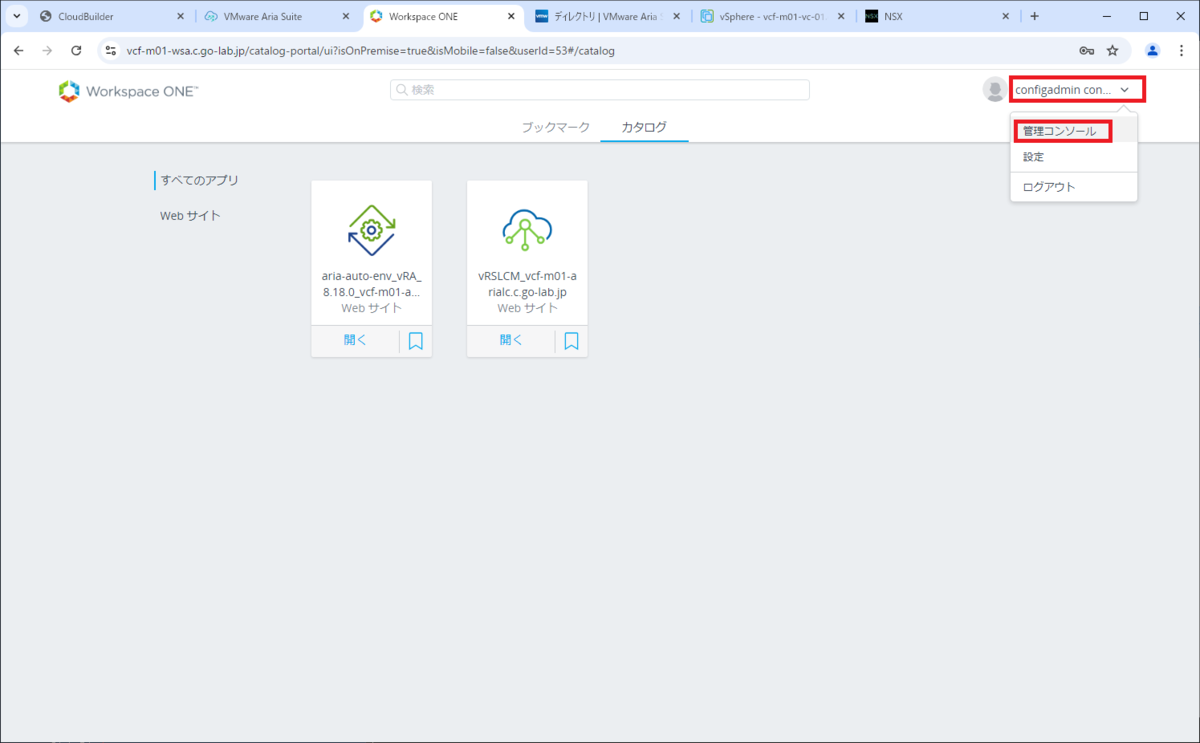Open the tab search dropdown arrow

click(x=17, y=16)
